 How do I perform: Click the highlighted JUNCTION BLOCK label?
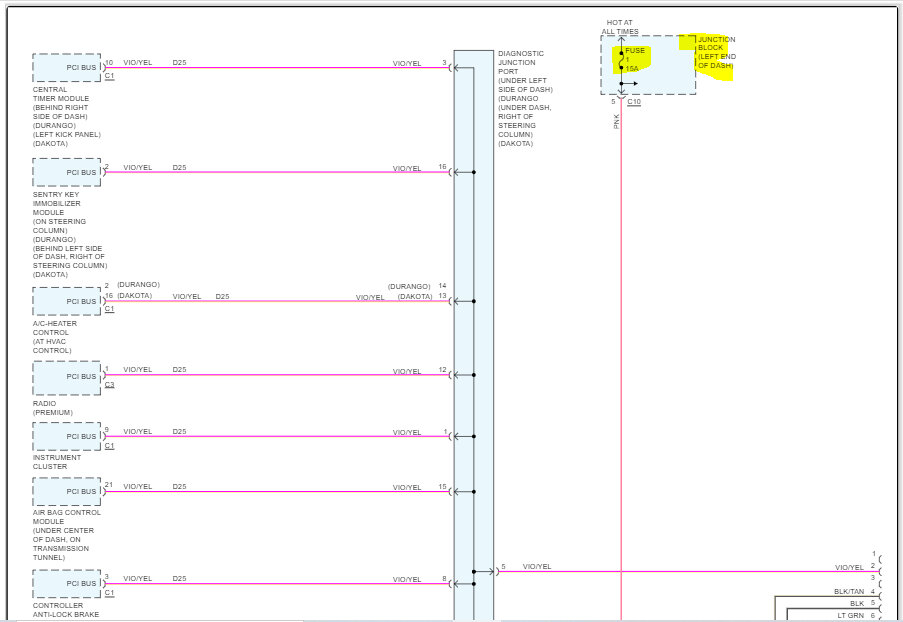click(716, 52)
